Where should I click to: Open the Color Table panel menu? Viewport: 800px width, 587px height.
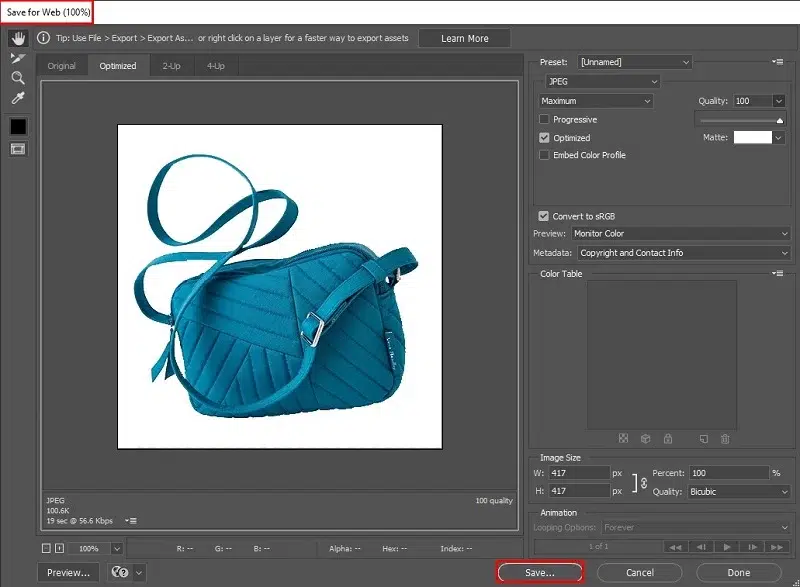778,273
